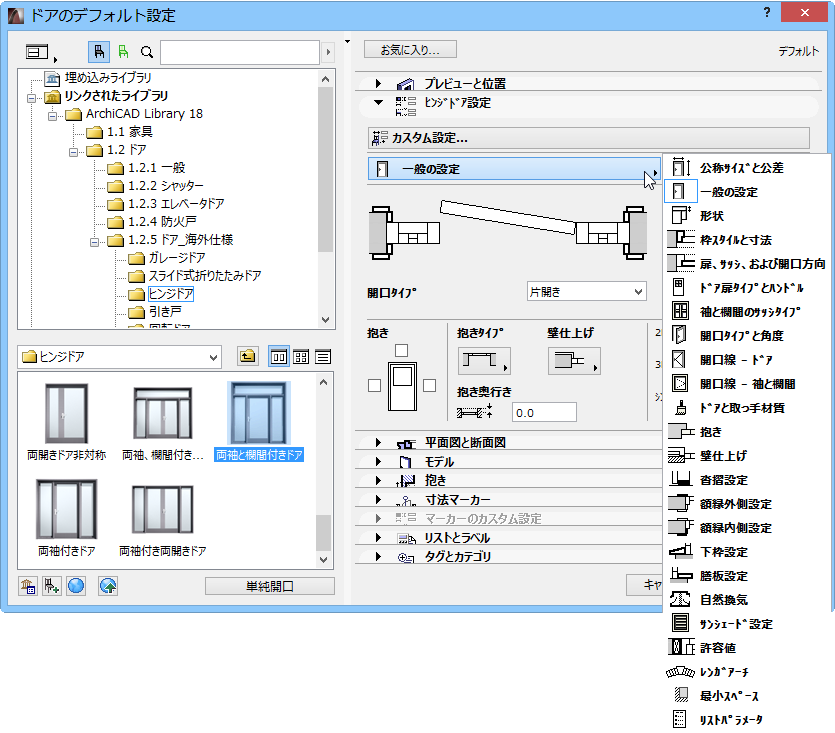Enable the single item view toggle

pos(277,356)
